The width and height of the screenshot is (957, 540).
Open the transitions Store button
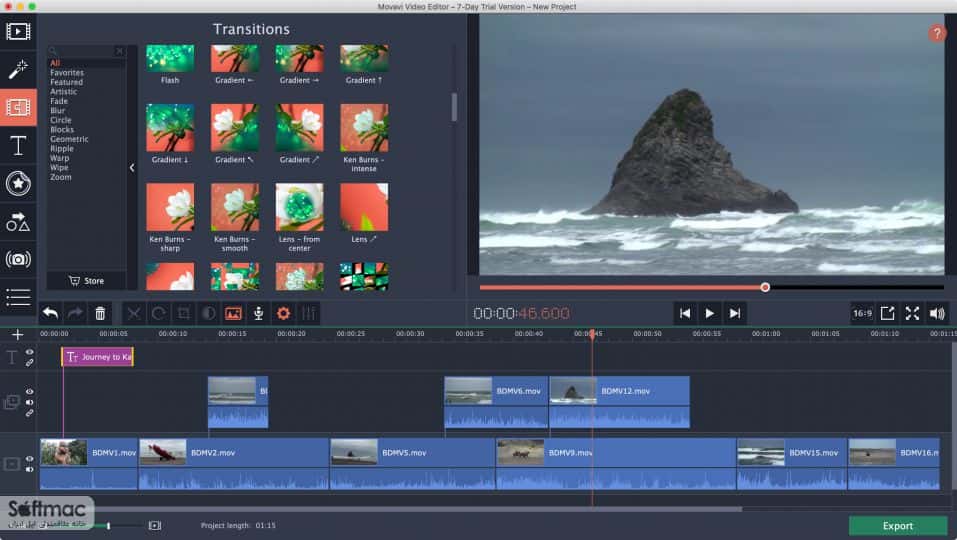86,281
